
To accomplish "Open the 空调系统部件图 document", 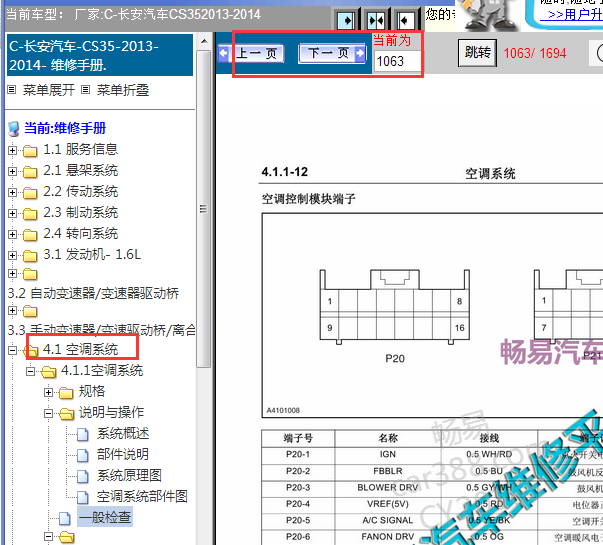I will click(142, 497).
